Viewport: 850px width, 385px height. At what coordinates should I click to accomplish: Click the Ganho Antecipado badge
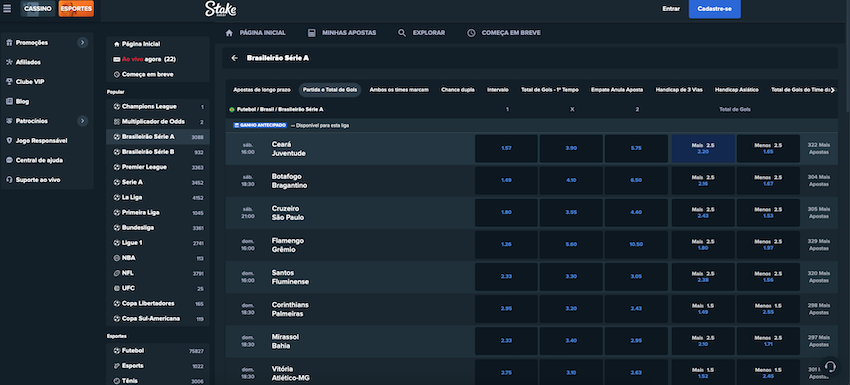coord(260,125)
